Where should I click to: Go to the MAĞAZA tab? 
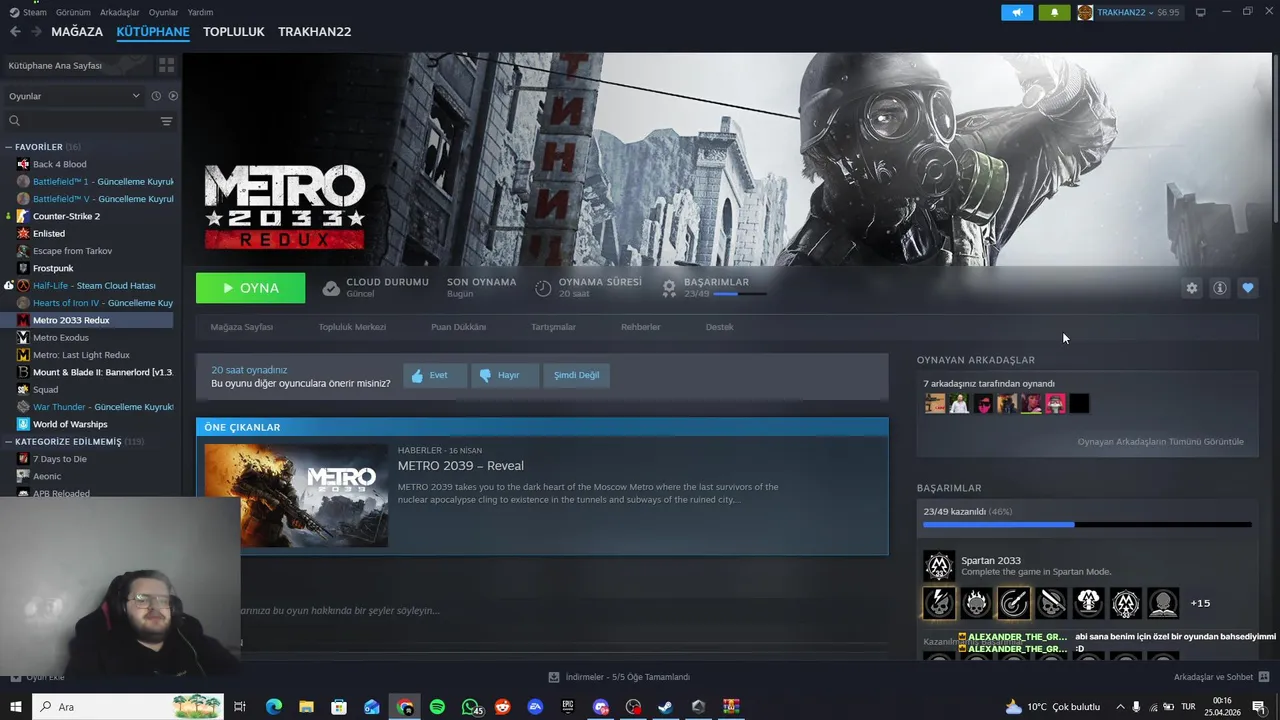77,32
